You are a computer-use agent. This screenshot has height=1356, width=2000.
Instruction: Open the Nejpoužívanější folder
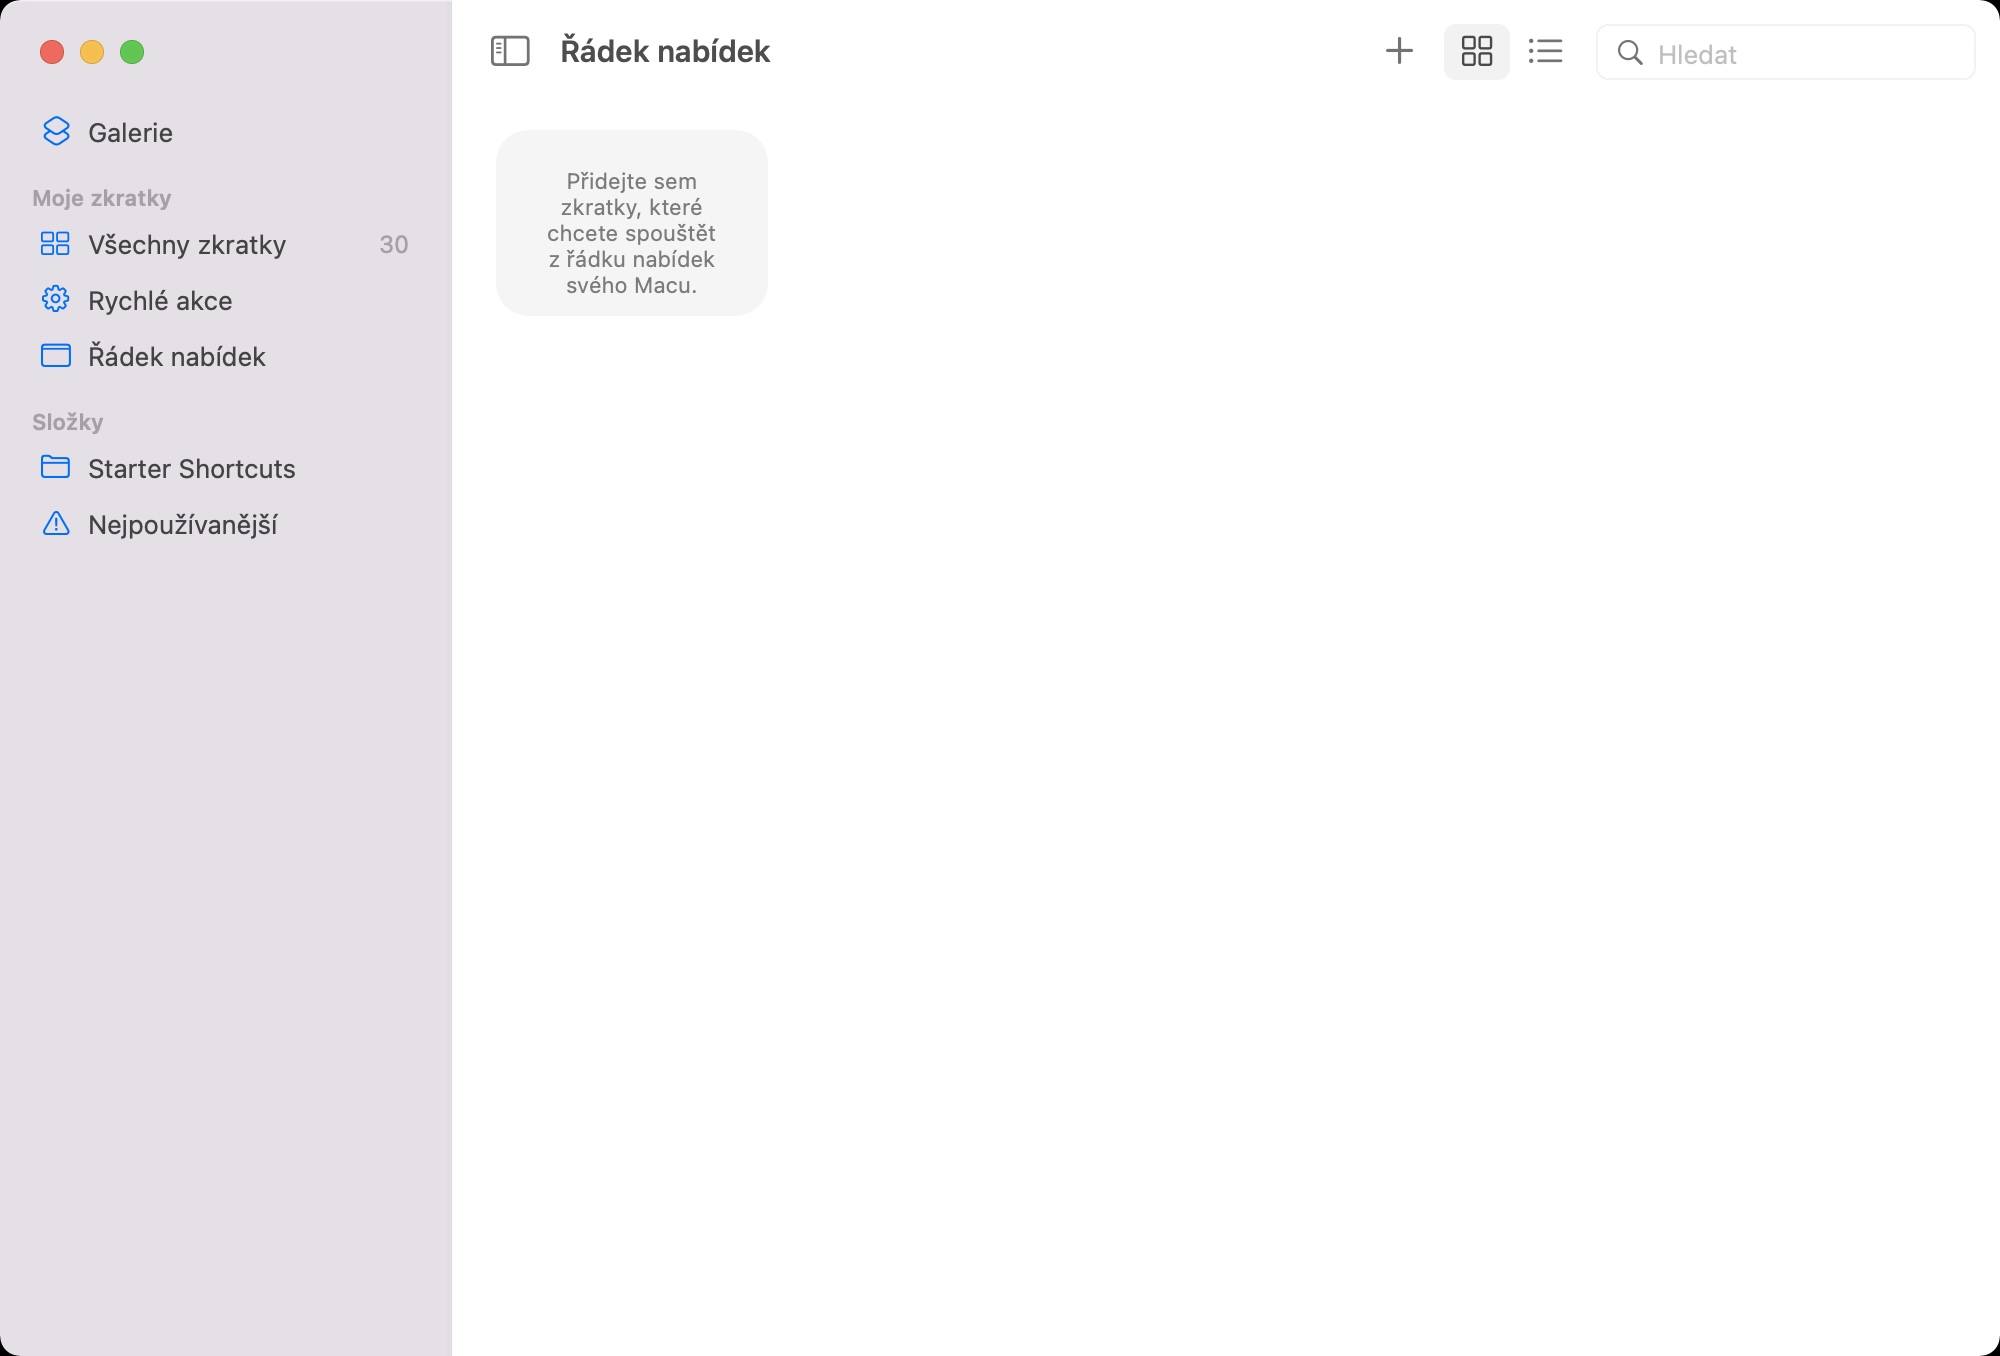pos(182,525)
